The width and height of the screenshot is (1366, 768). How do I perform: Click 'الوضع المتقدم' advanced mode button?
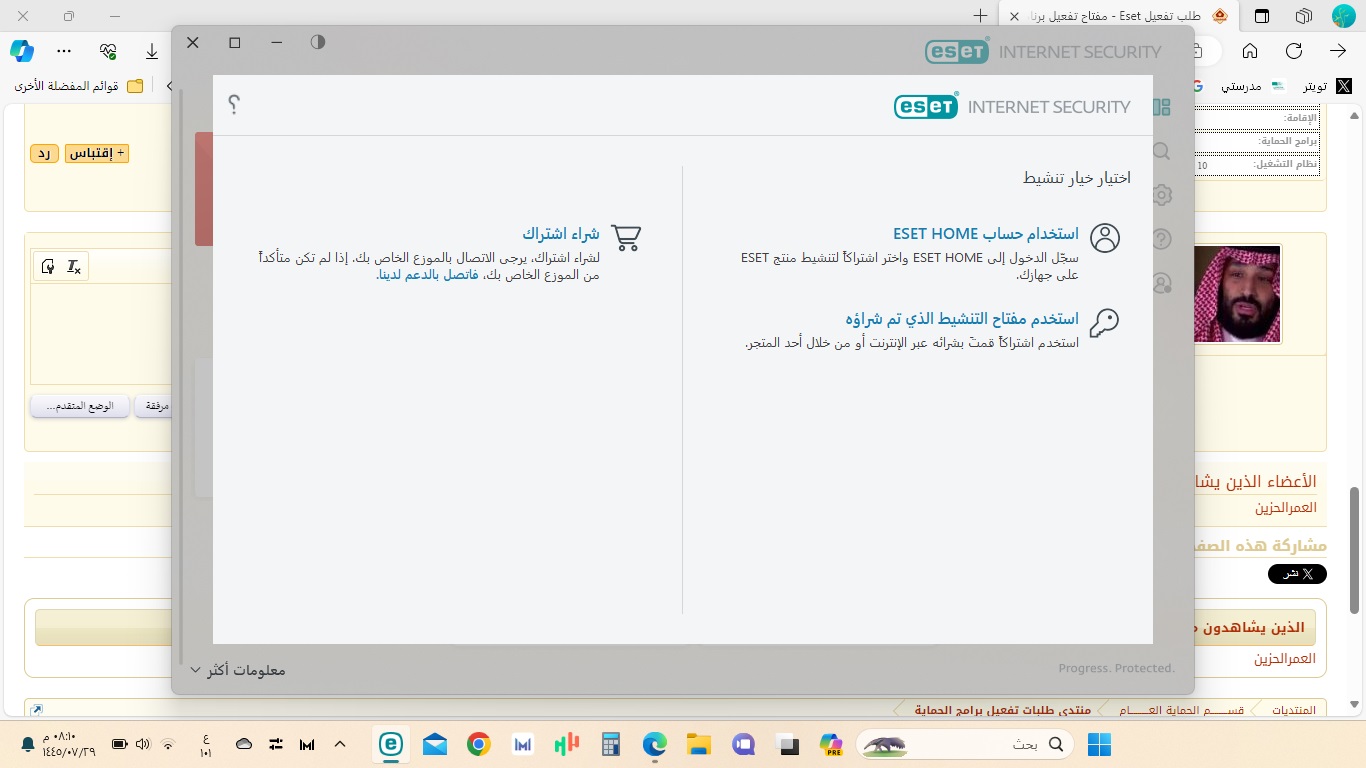coord(80,406)
